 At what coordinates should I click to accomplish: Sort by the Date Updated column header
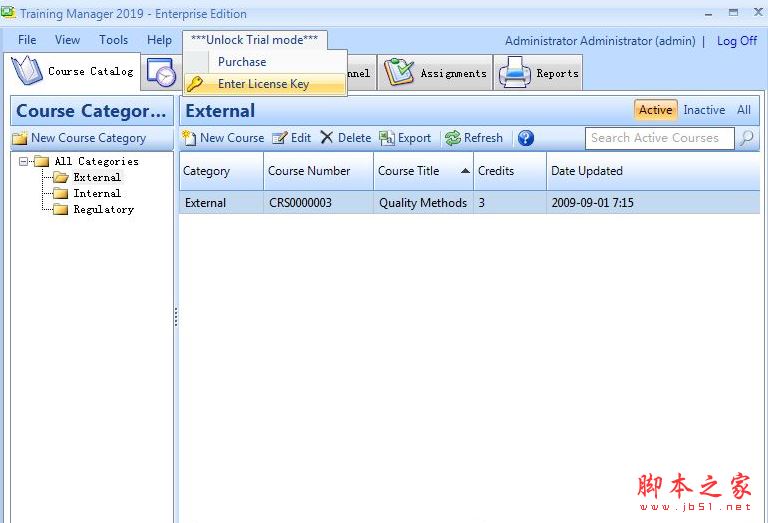tap(653, 171)
